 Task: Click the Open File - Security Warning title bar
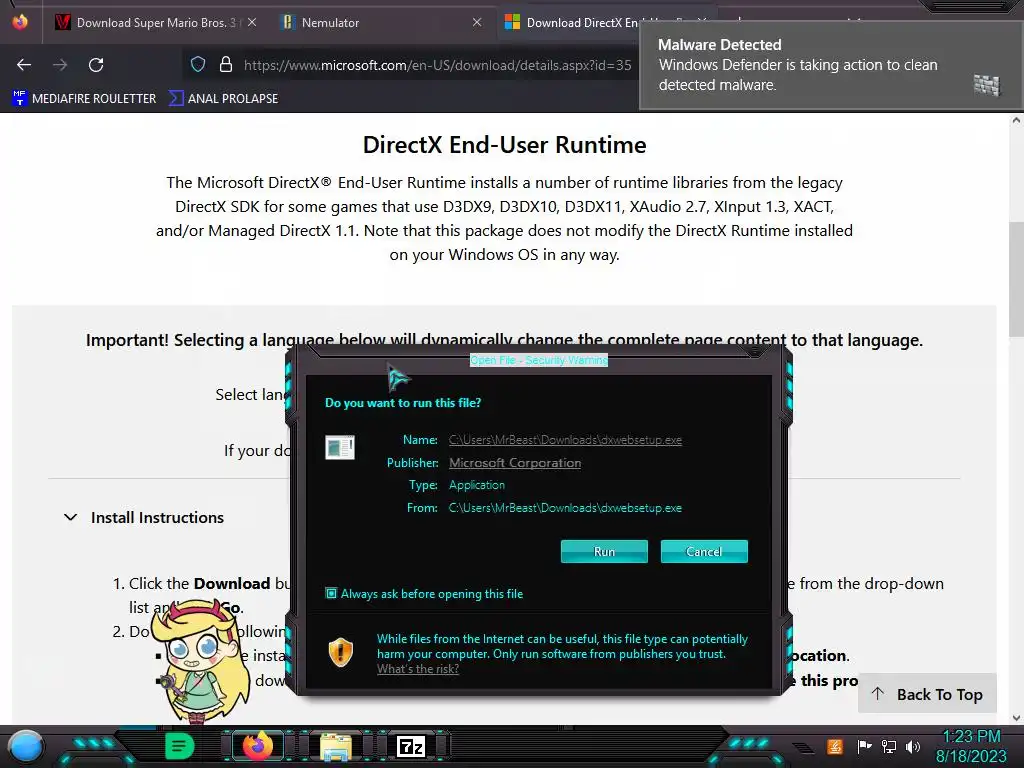539,360
